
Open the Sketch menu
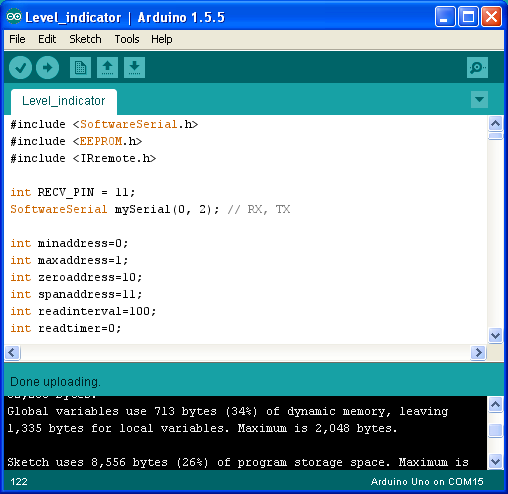(85, 39)
